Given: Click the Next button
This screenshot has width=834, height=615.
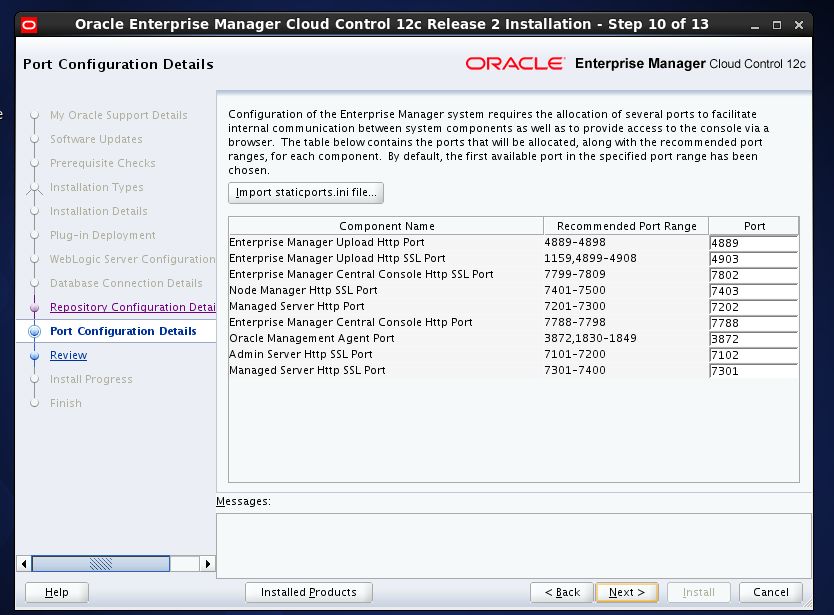Looking at the screenshot, I should pos(626,592).
